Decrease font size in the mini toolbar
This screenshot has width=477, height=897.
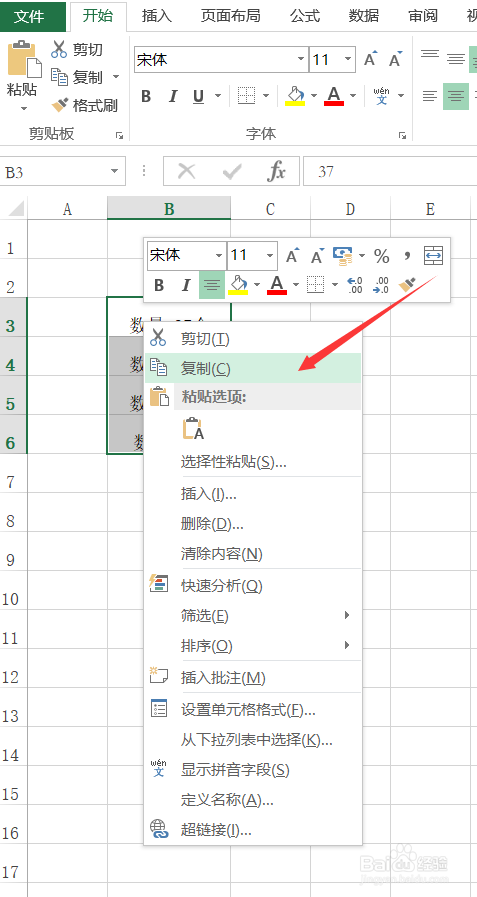[x=317, y=256]
